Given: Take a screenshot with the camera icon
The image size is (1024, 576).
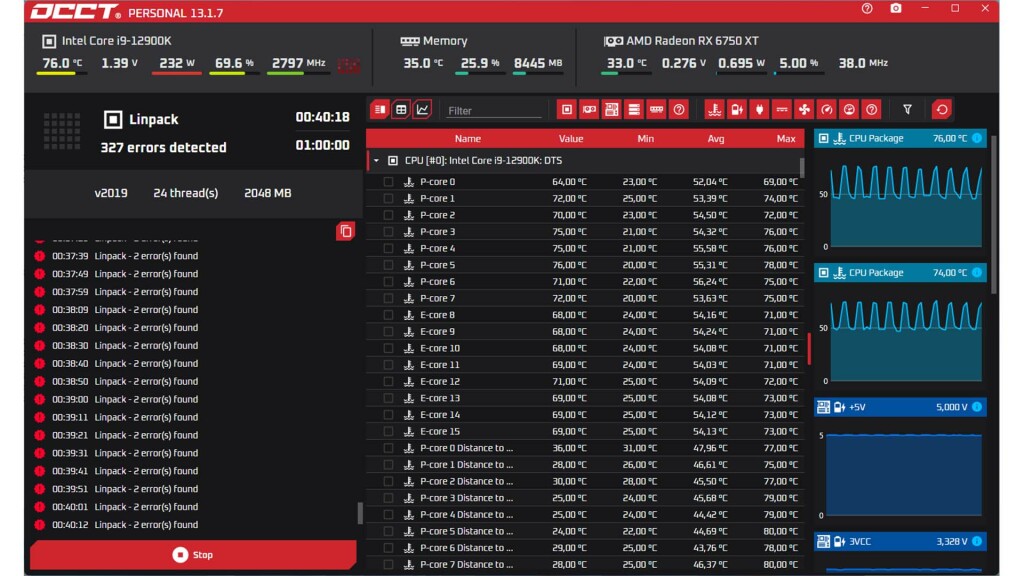Looking at the screenshot, I should (895, 9).
